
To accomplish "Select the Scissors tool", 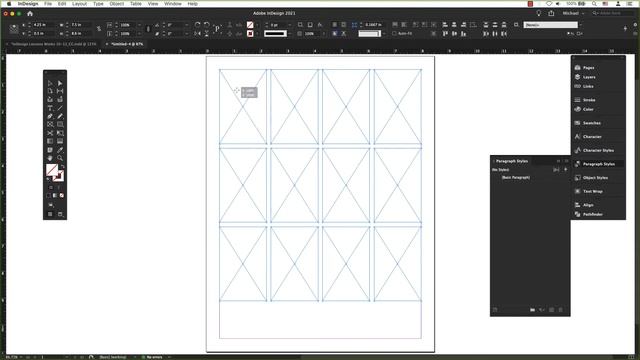I will [50, 133].
